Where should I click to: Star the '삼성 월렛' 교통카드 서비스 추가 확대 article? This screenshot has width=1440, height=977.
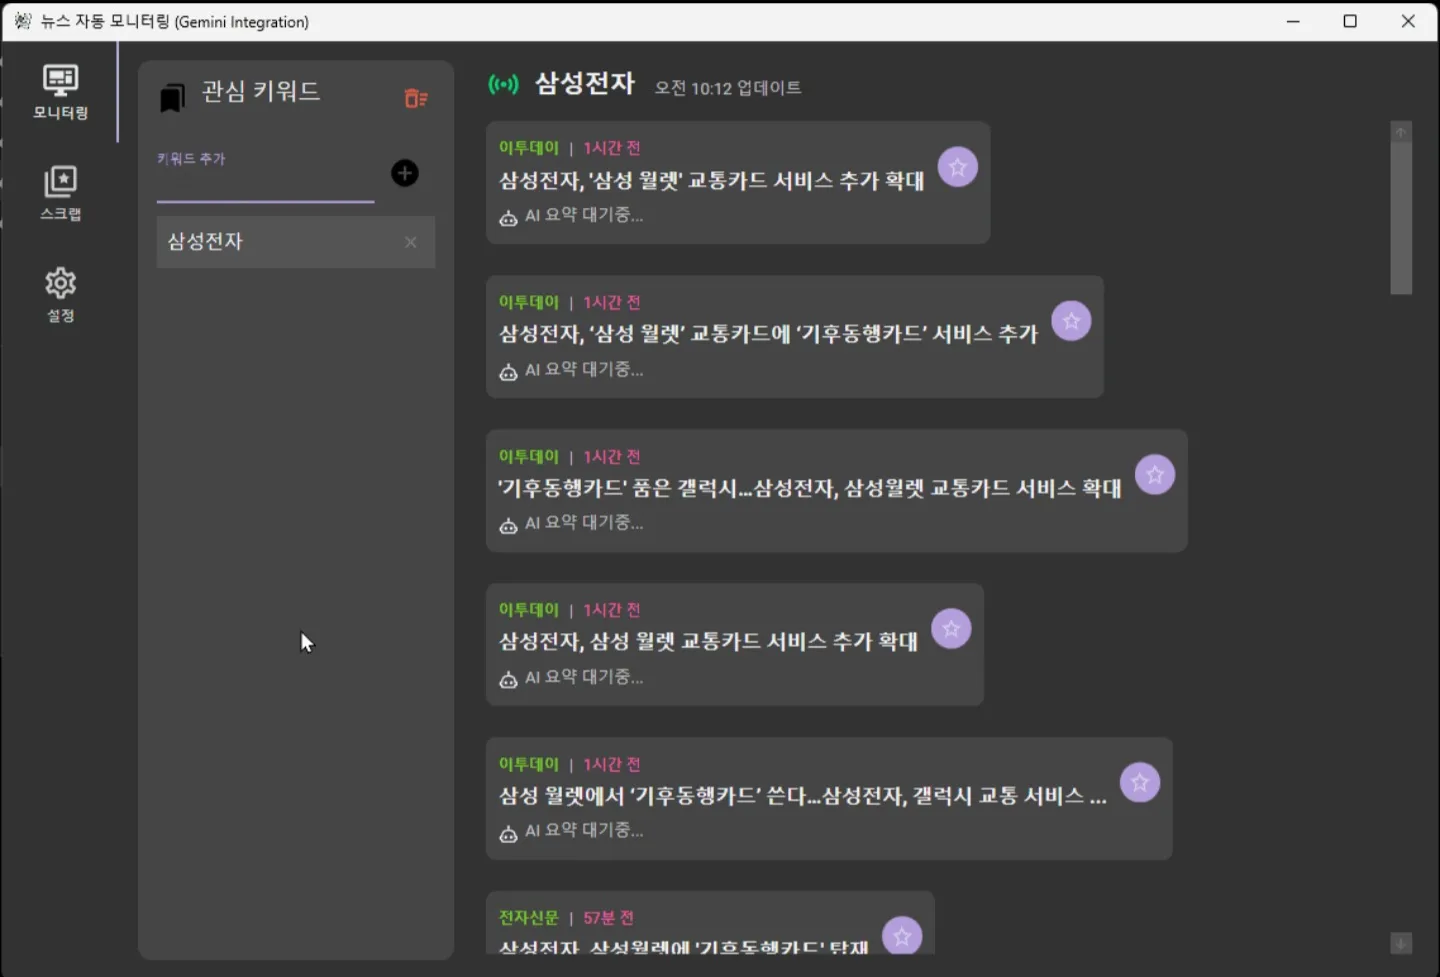coord(958,167)
